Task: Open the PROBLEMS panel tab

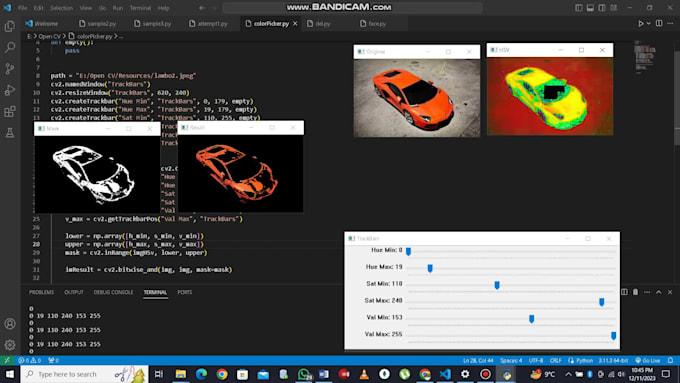Action: pyautogui.click(x=42, y=292)
